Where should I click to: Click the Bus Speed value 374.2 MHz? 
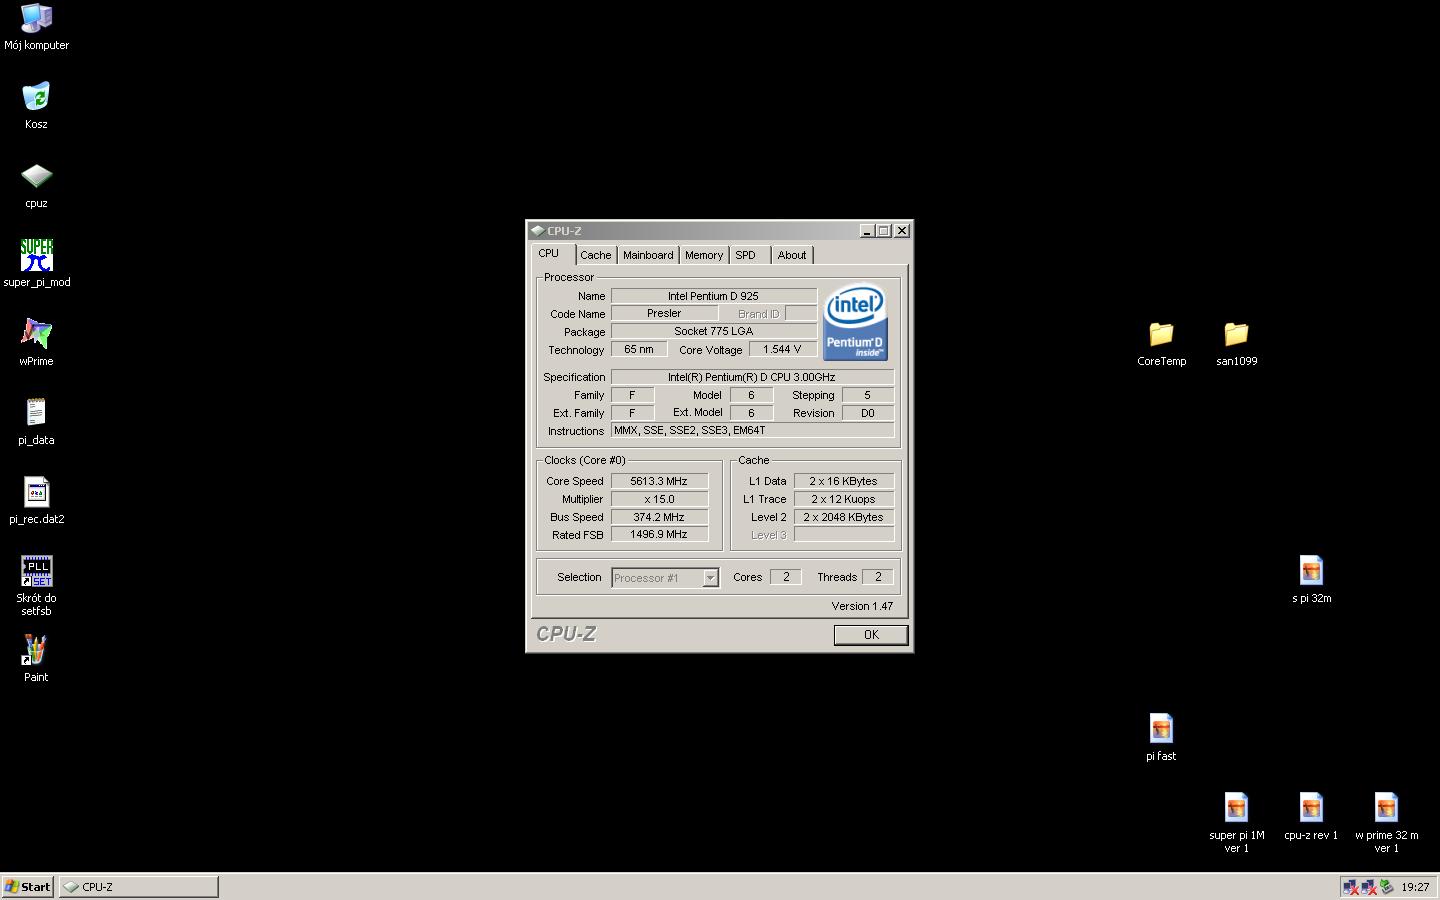[x=659, y=517]
